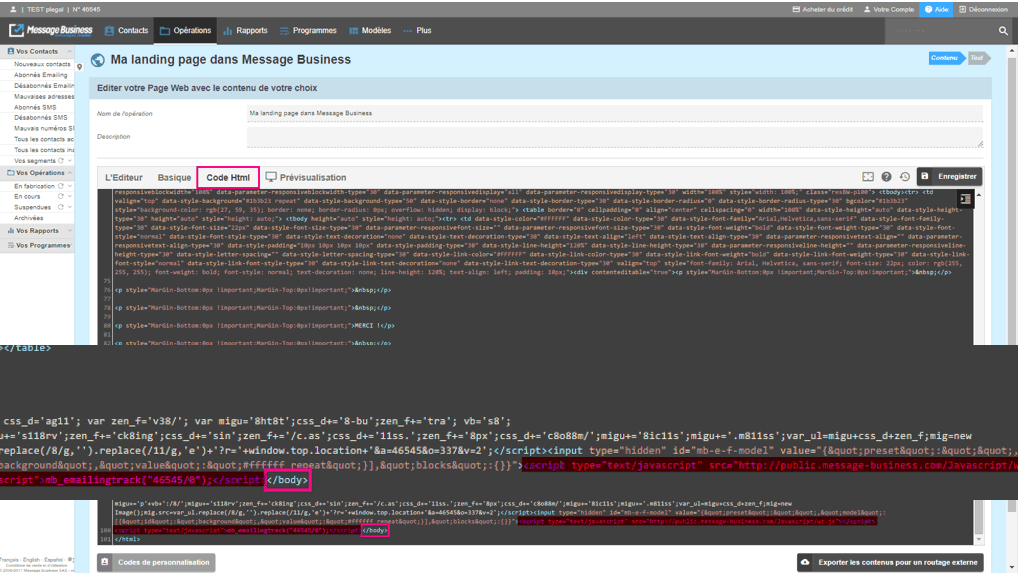Click into the Description text area
The height and width of the screenshot is (576, 1018).
(x=614, y=137)
